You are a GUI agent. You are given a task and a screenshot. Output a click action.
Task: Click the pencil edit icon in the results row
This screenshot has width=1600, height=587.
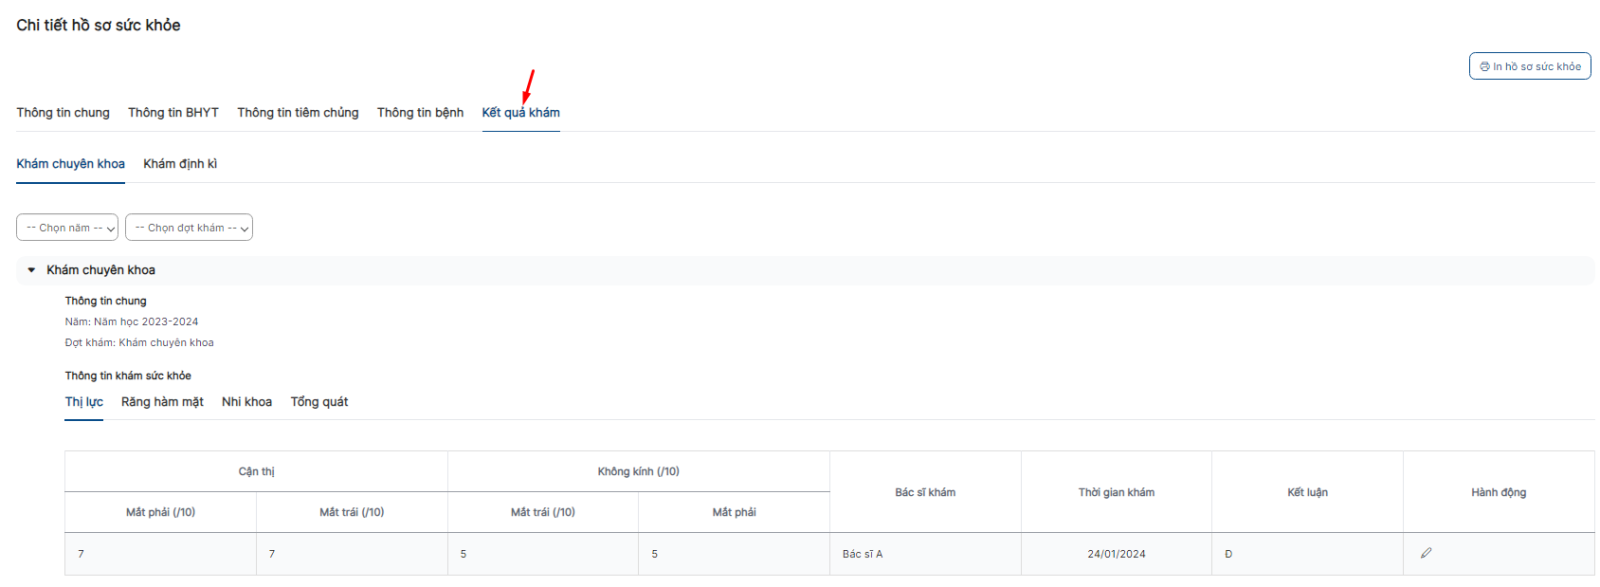point(1426,553)
